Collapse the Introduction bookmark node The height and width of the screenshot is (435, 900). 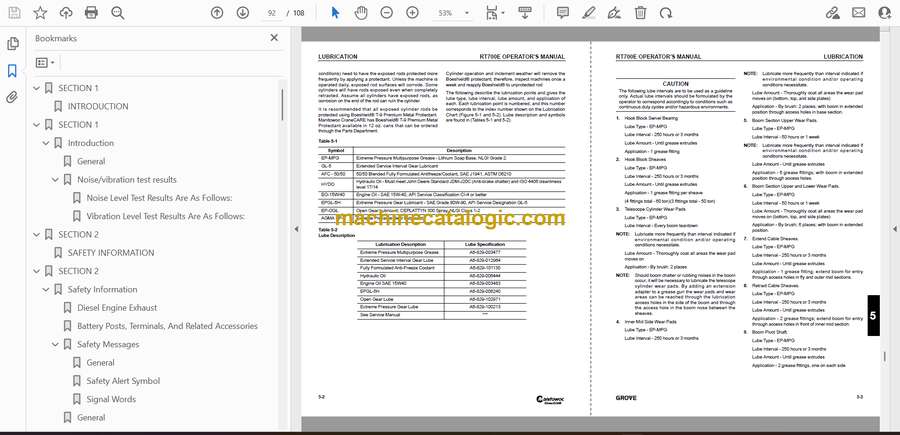pos(46,143)
